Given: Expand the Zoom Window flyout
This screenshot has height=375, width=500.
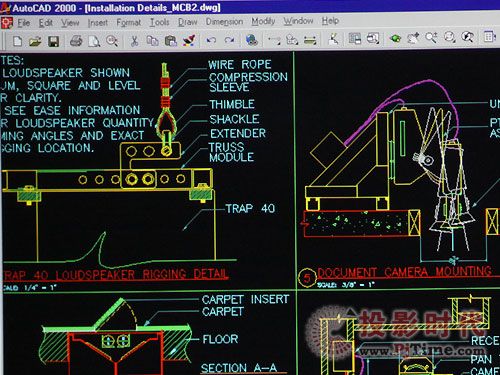Looking at the screenshot, I should (x=450, y=37).
